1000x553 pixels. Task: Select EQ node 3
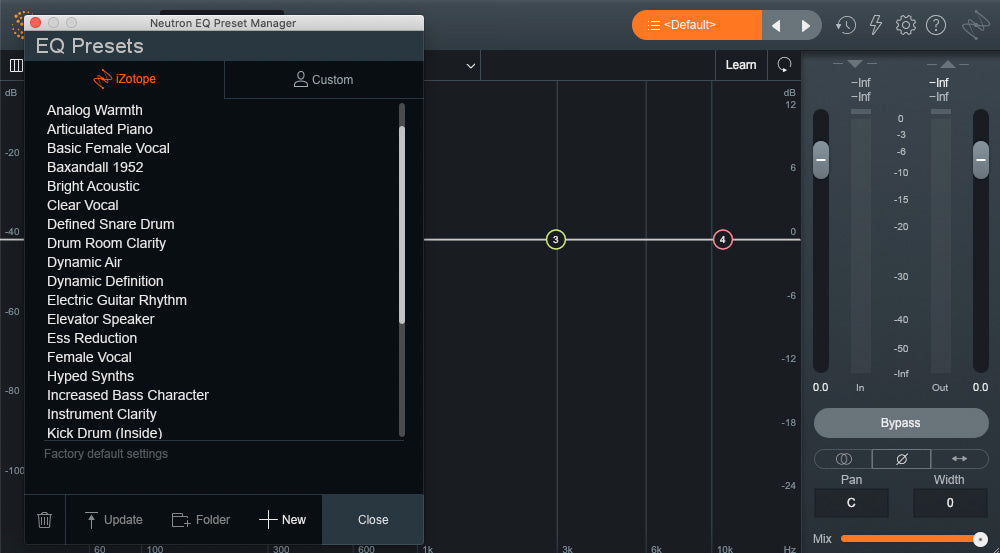(555, 240)
